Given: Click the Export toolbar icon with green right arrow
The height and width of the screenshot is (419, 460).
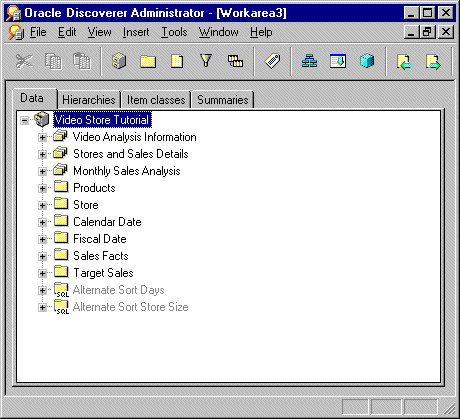Looking at the screenshot, I should [433, 62].
